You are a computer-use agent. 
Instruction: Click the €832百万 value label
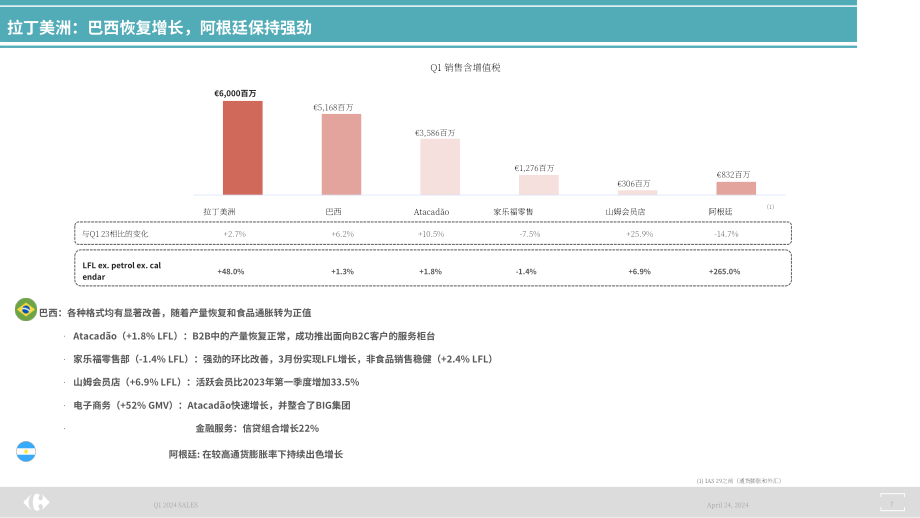(733, 175)
